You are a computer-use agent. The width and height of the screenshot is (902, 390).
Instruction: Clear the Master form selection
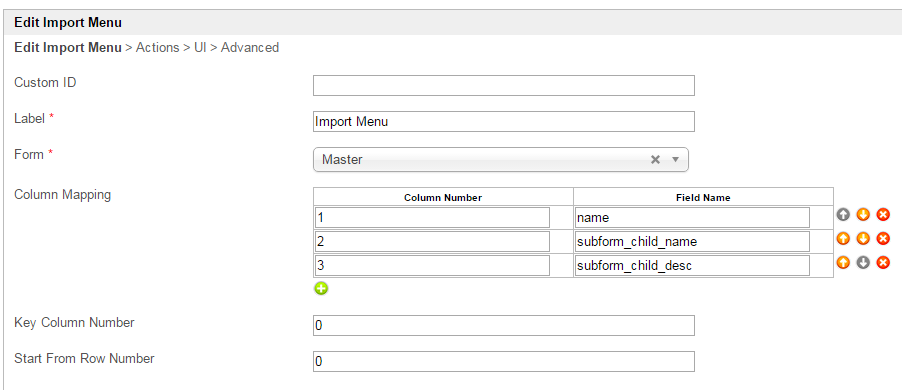pyautogui.click(x=655, y=160)
